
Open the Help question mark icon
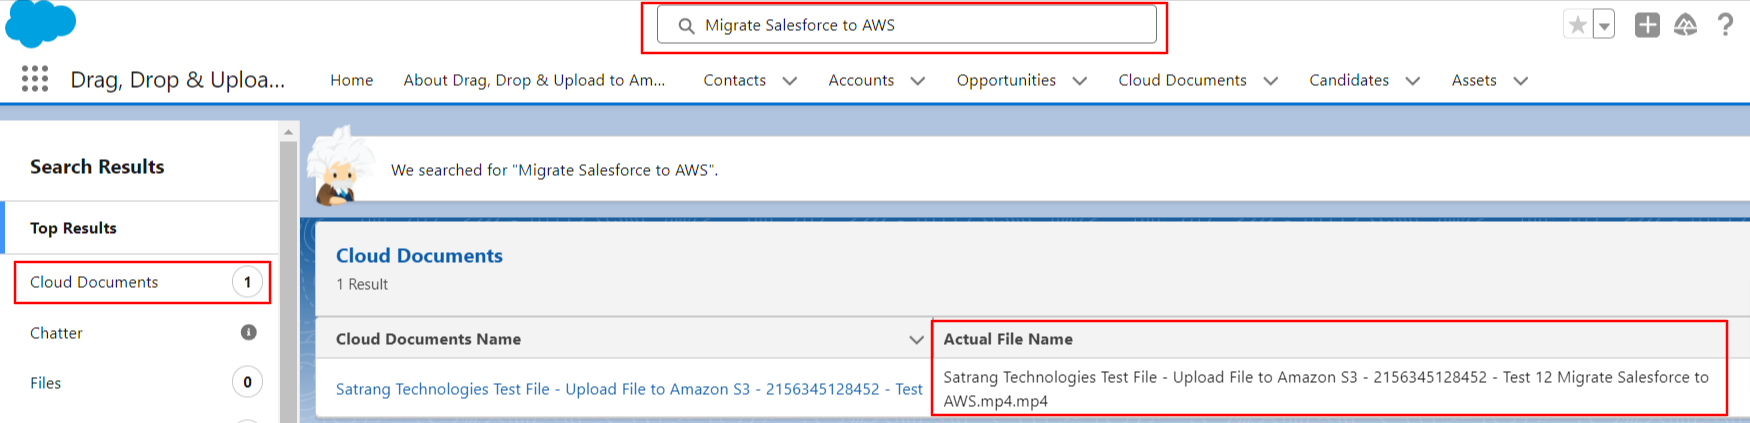pyautogui.click(x=1725, y=25)
